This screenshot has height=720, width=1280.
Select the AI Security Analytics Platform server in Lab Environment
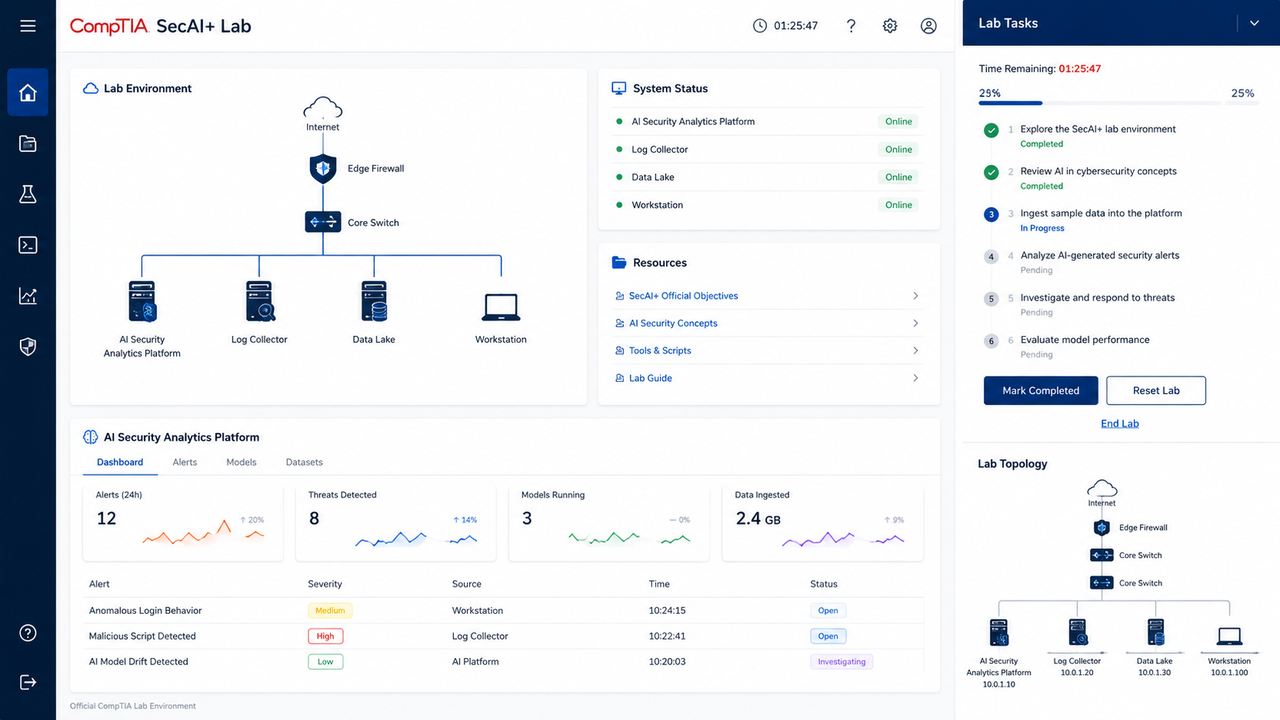click(142, 301)
